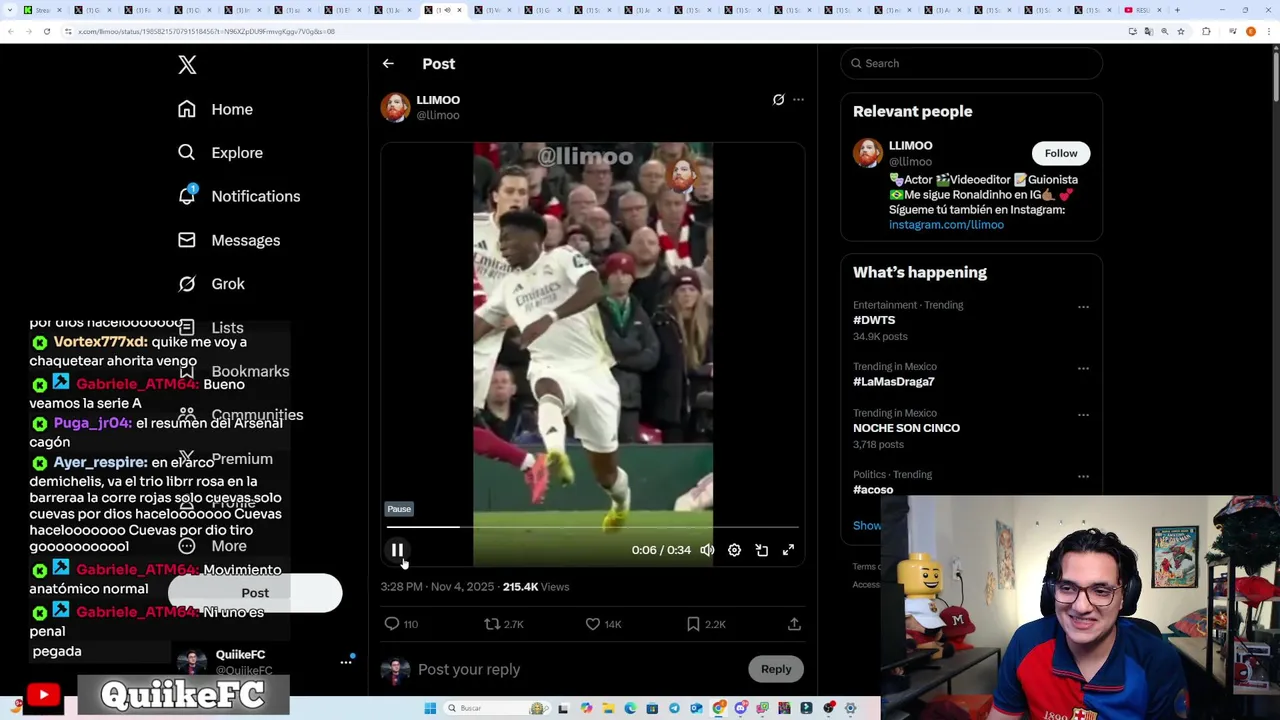The height and width of the screenshot is (720, 1280).
Task: Seek on the video progress bar
Action: point(592,526)
